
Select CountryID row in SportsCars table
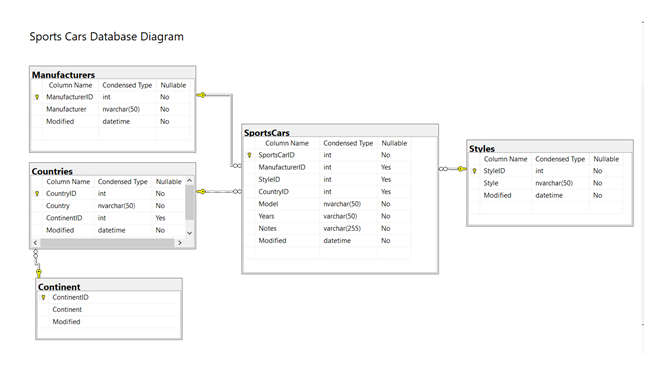[327, 192]
